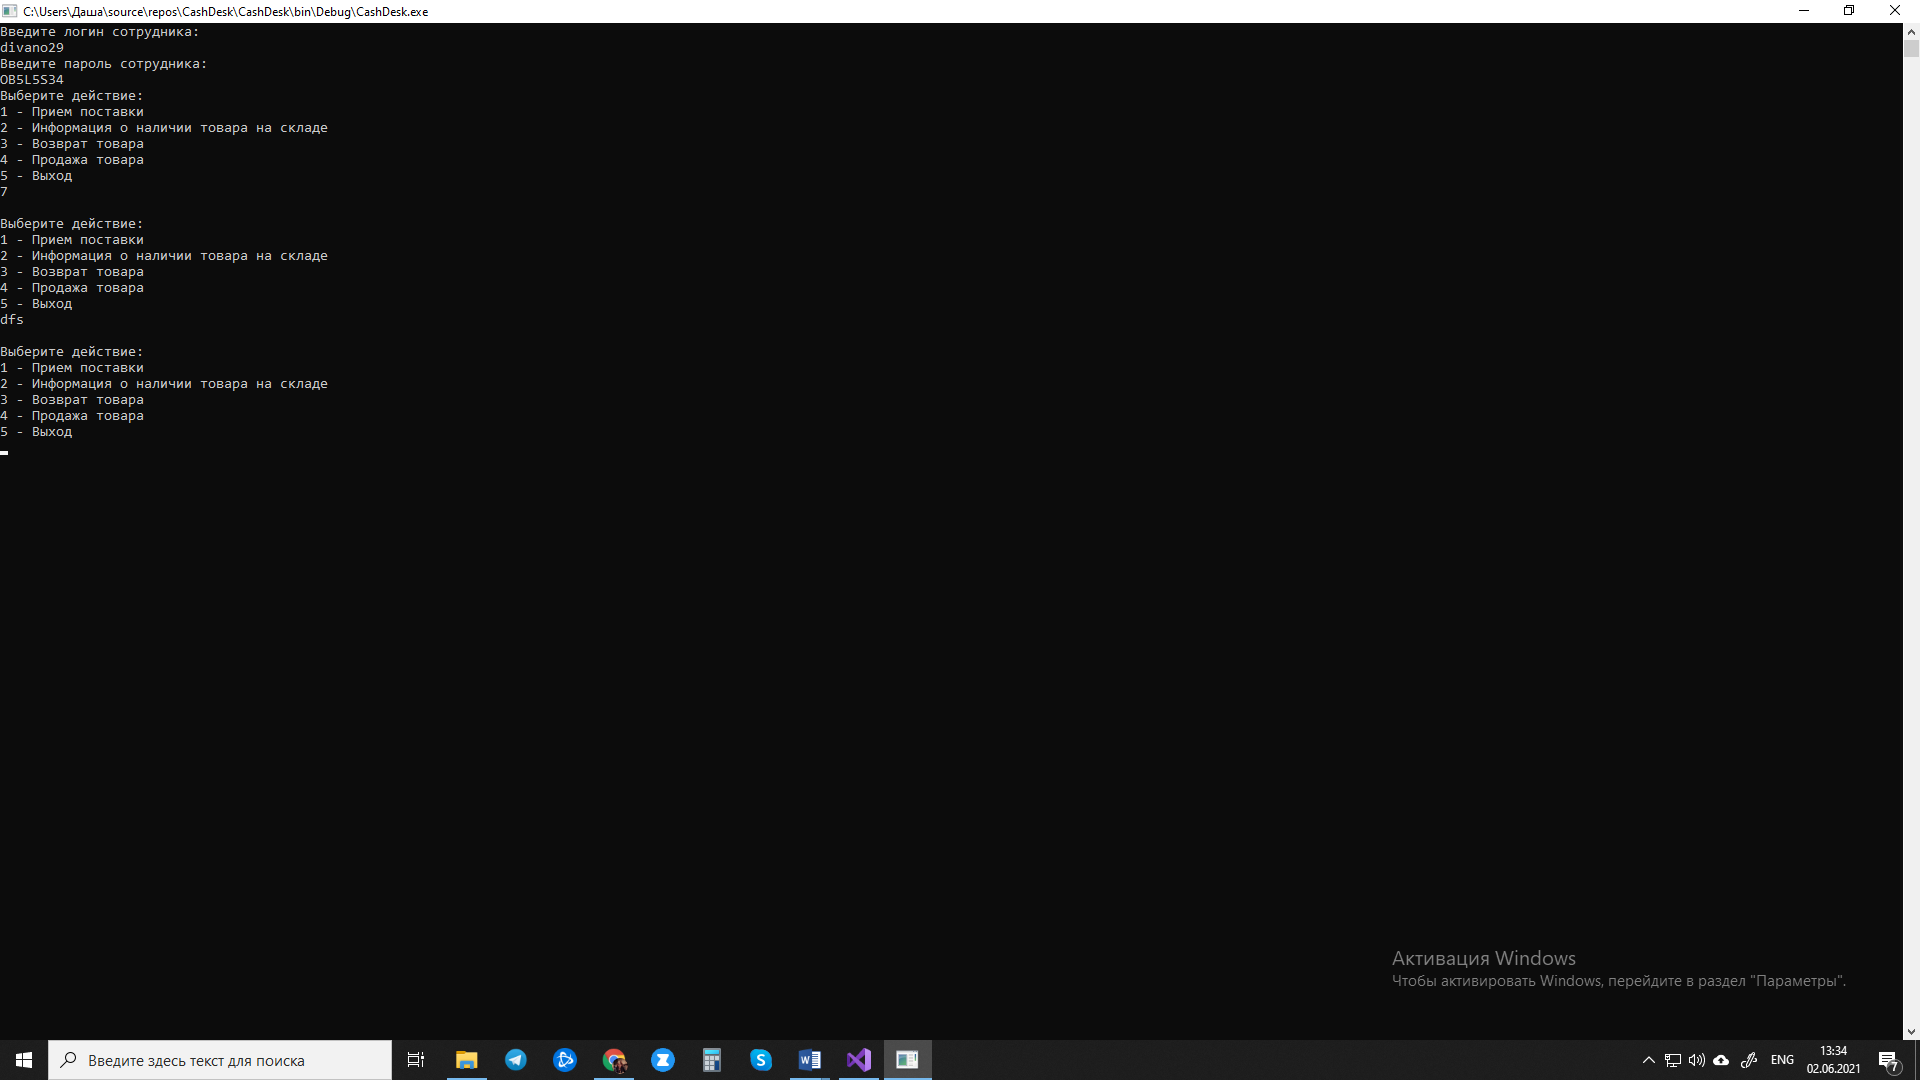Select the CashDesk console taskbar button
This screenshot has height=1080, width=1920.
tap(908, 1060)
